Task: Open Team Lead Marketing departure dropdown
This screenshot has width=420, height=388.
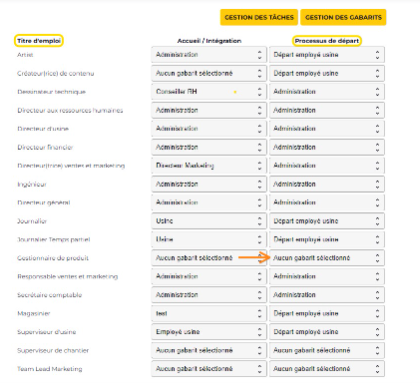Action: click(327, 369)
